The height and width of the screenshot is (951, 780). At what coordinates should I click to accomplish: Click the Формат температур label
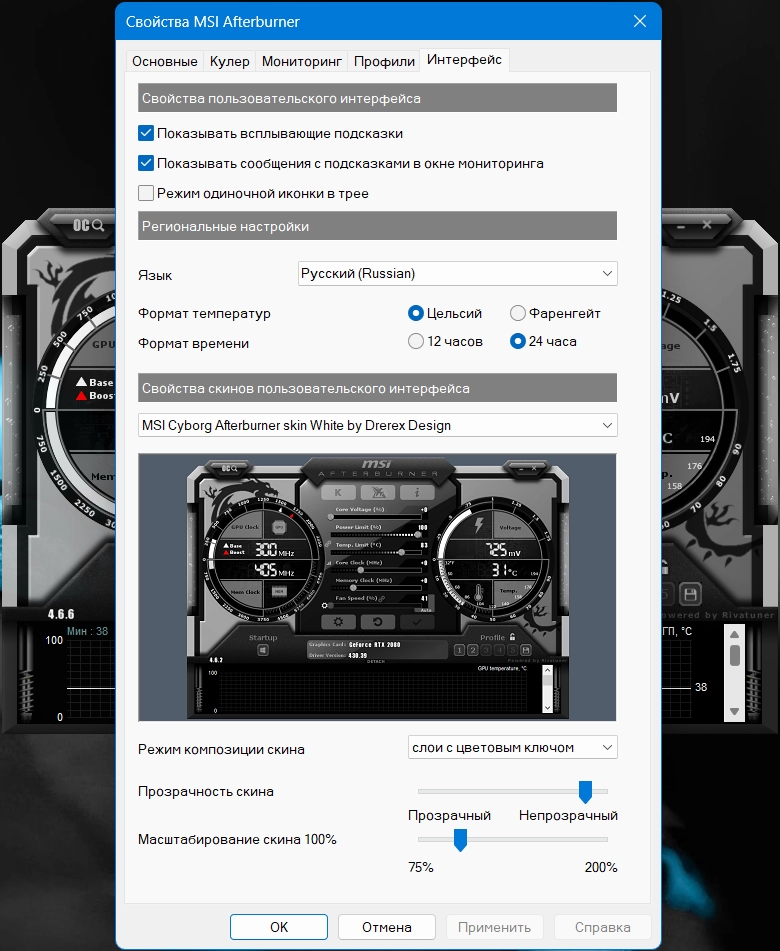coord(204,314)
